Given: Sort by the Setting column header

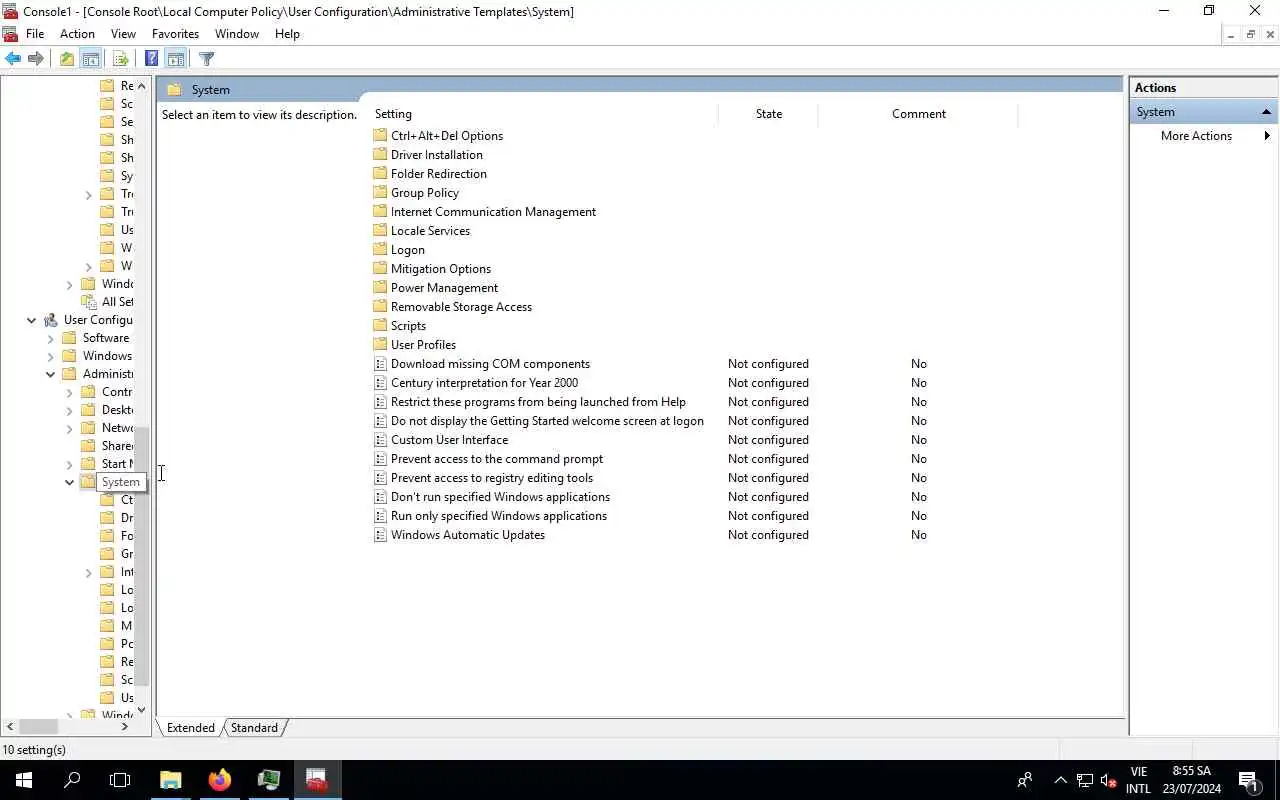Looking at the screenshot, I should (x=543, y=114).
